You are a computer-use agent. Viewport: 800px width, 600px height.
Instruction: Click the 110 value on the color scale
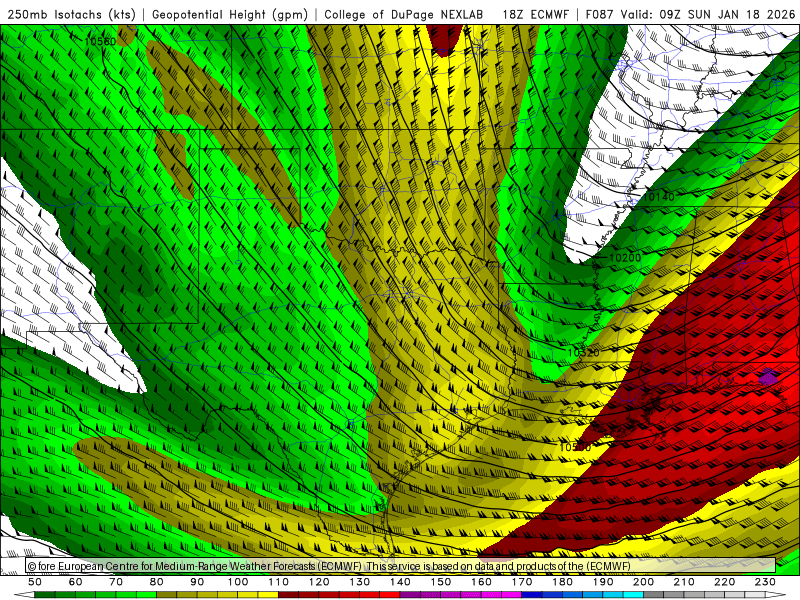279,582
